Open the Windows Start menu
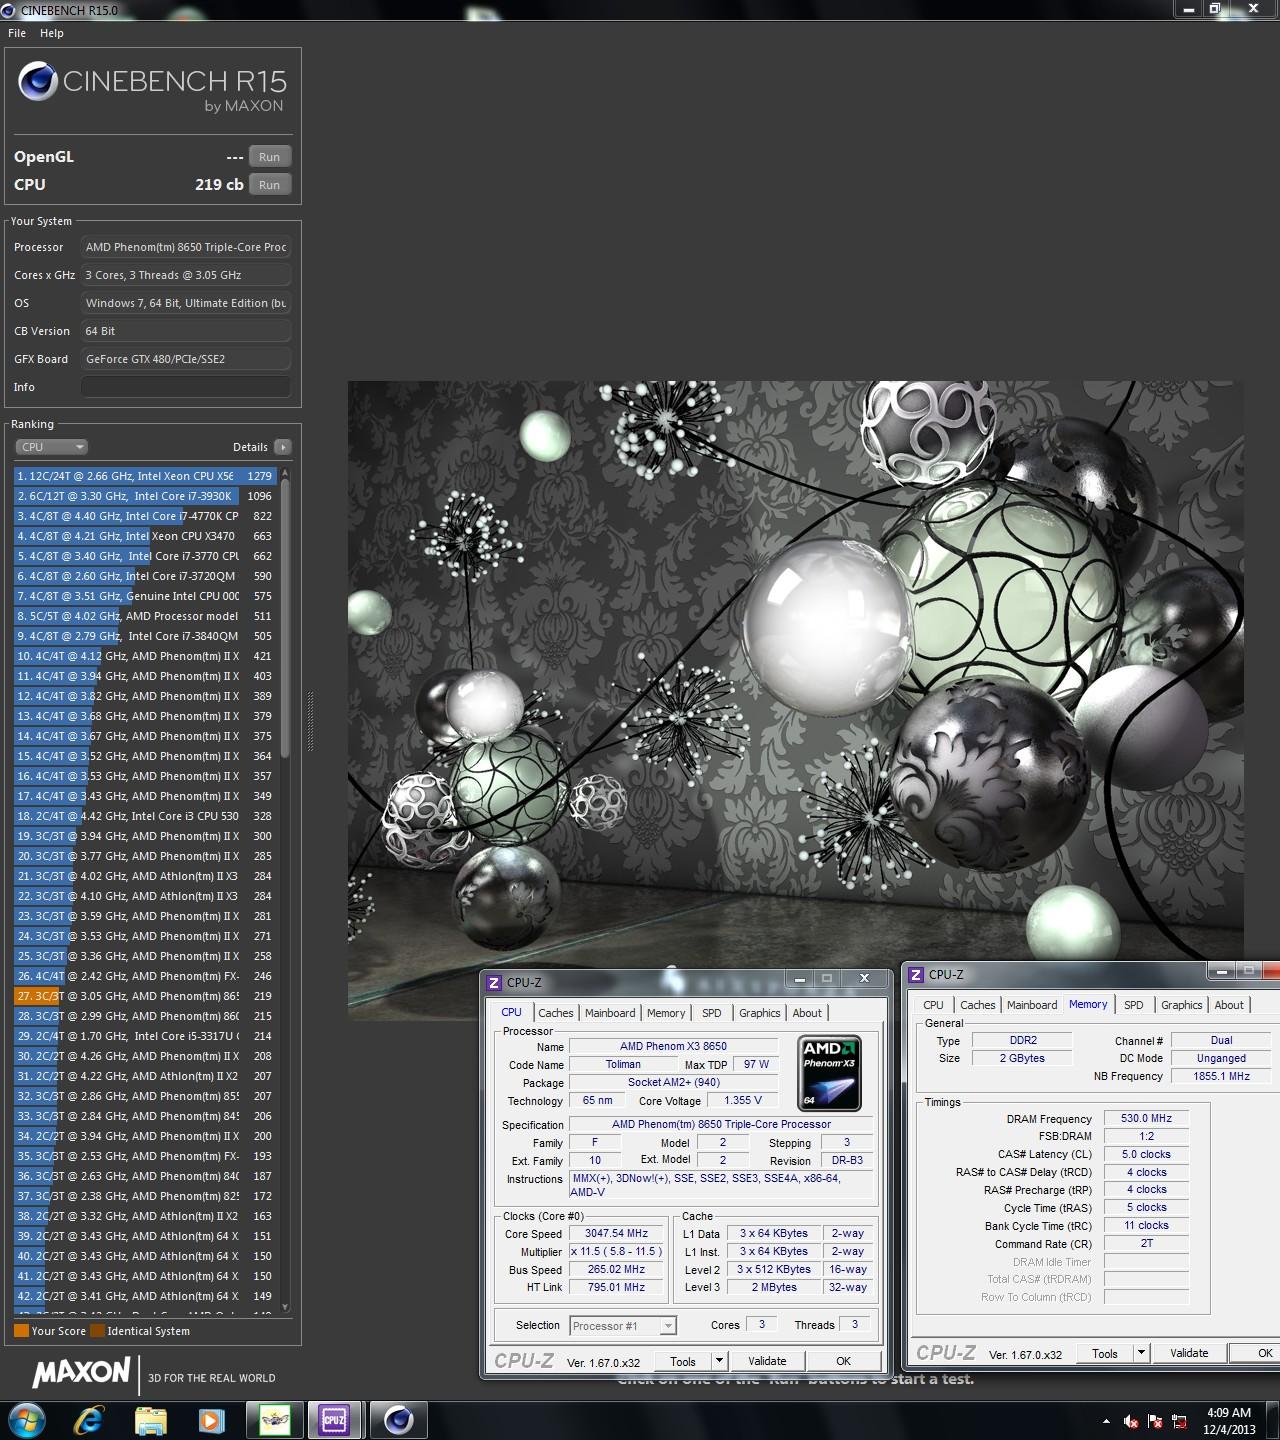The height and width of the screenshot is (1440, 1280). coord(25,1419)
